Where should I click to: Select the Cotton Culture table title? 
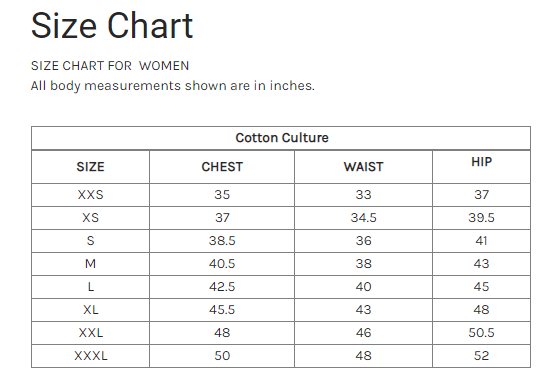point(282,138)
